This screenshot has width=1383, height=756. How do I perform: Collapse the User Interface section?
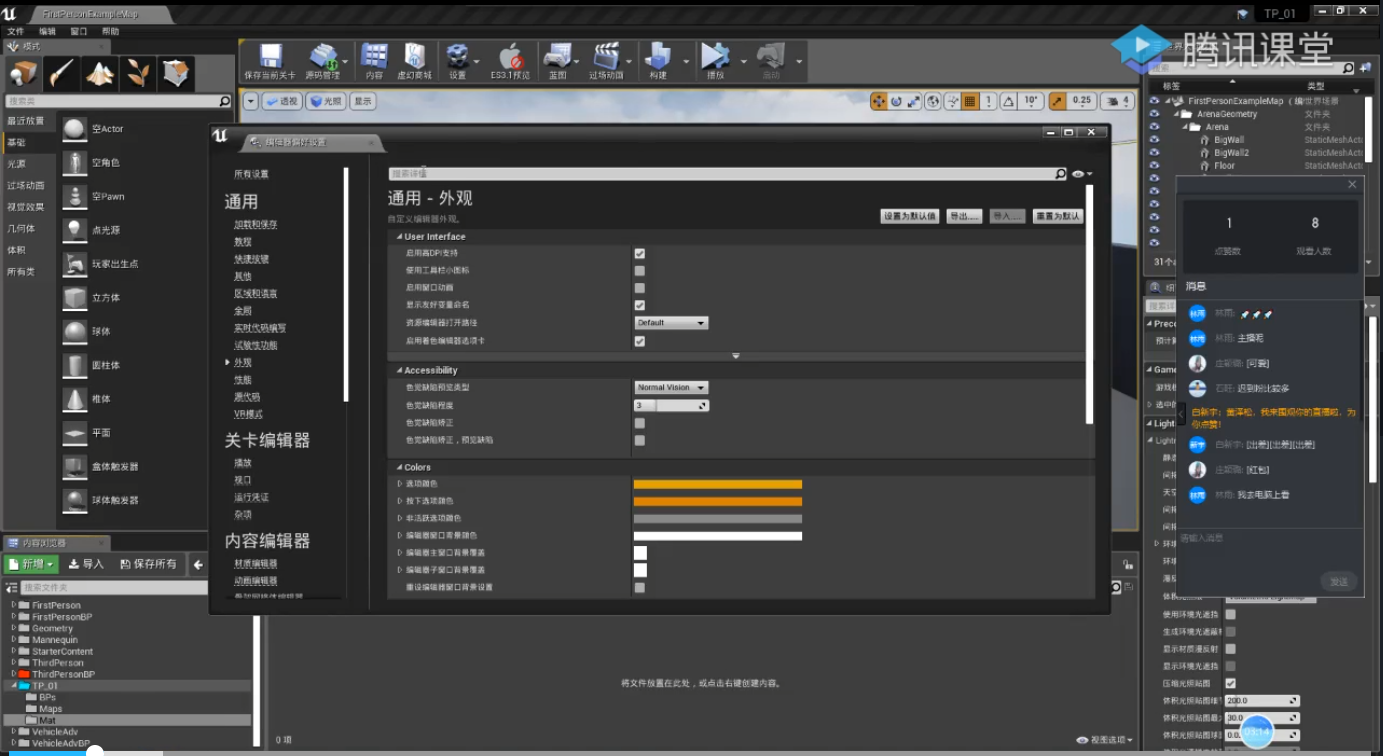398,237
